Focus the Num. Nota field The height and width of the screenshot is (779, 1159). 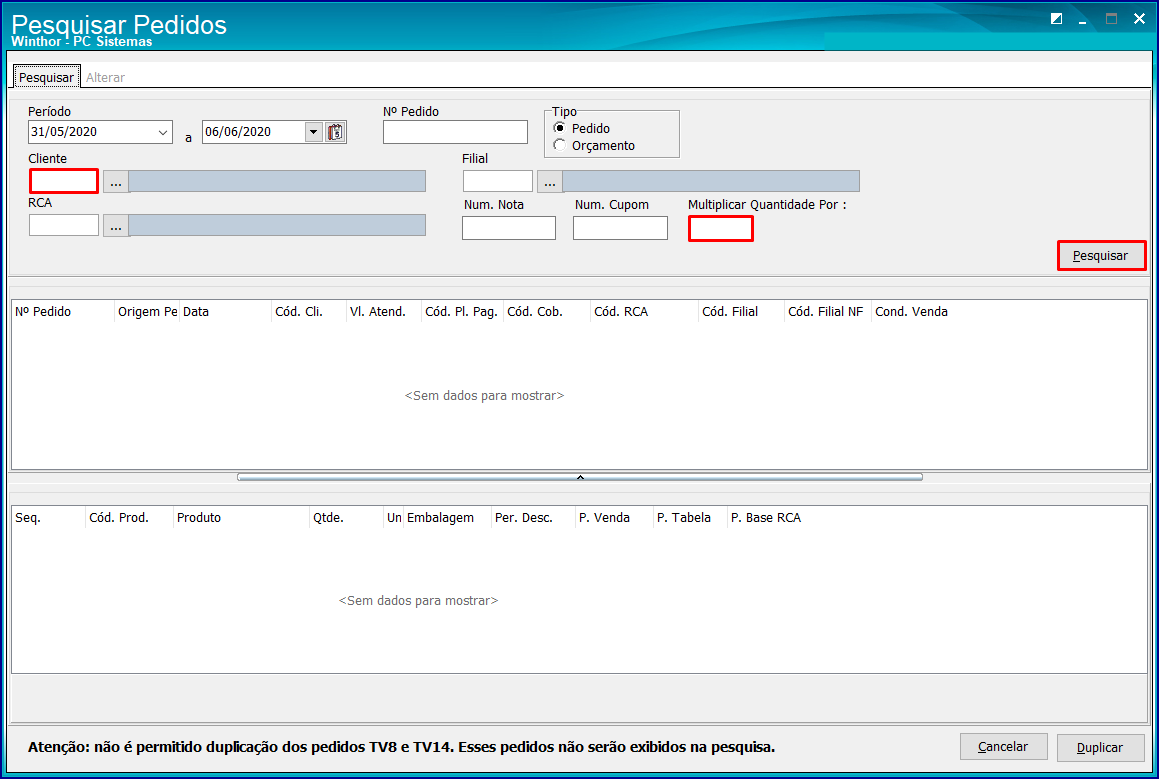509,228
